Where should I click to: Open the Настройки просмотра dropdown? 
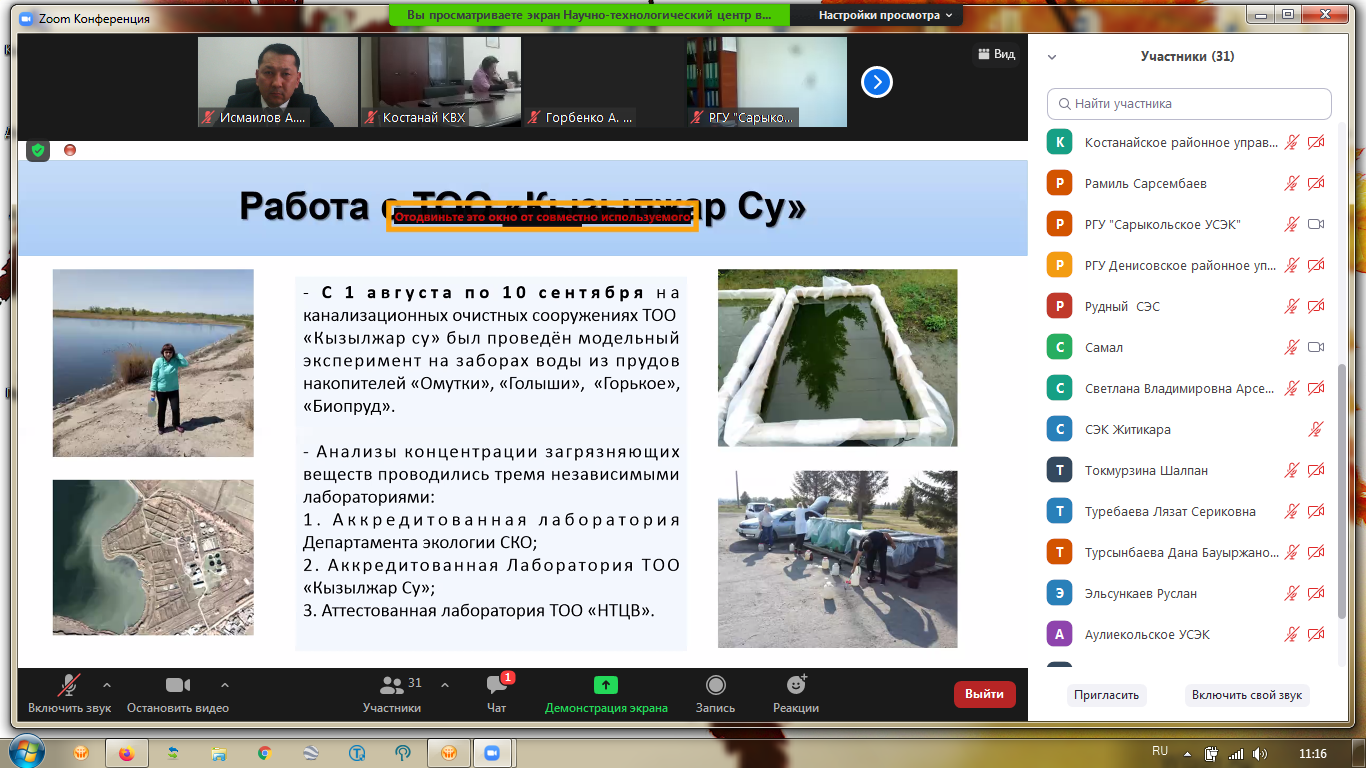click(x=884, y=15)
